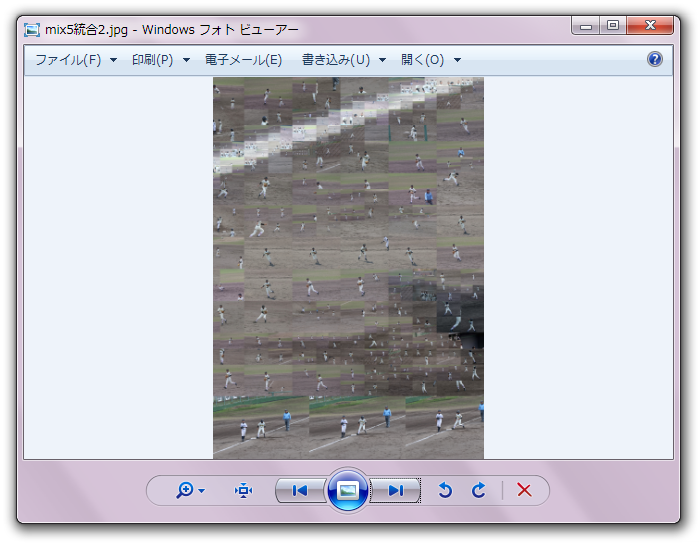Rotate the image counterclockwise
The width and height of the screenshot is (700, 550).
point(445,490)
